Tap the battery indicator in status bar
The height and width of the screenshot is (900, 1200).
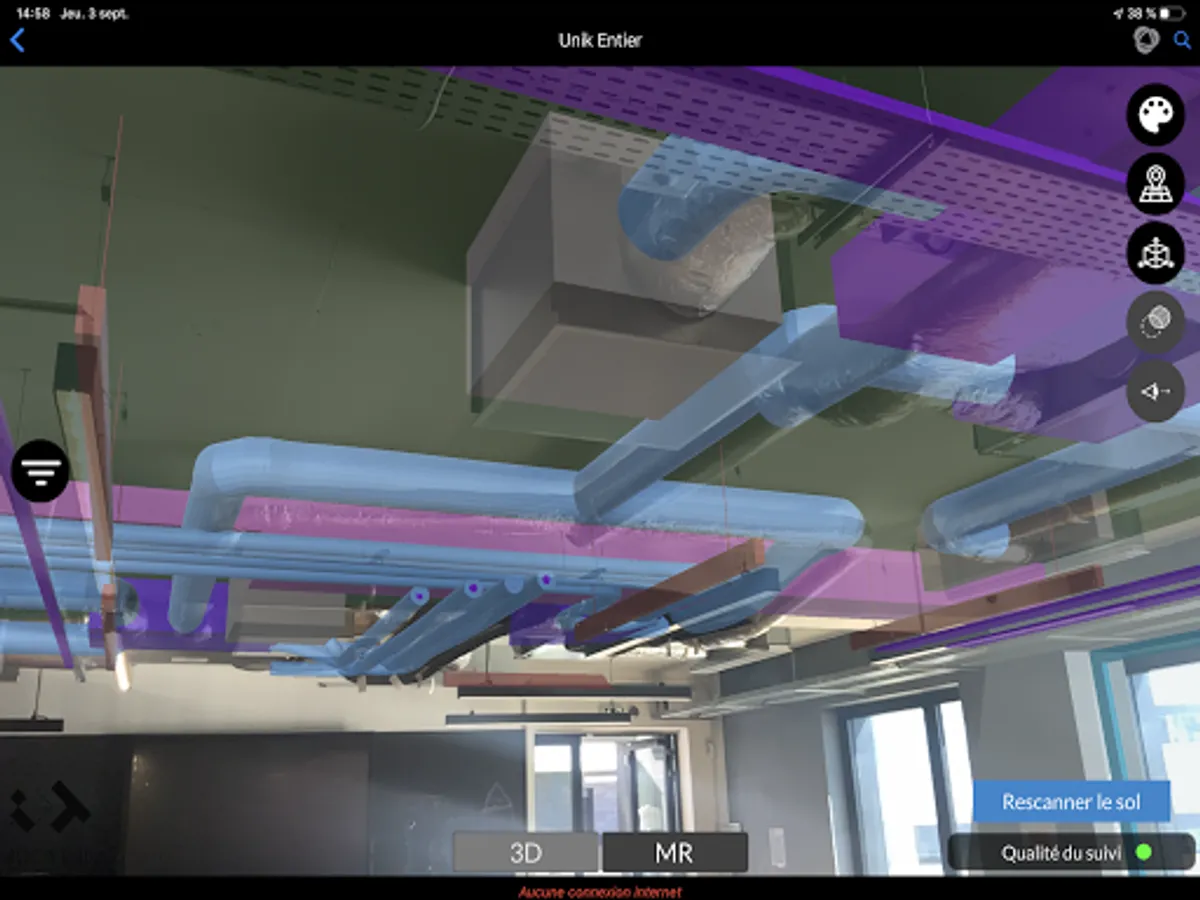click(1171, 13)
